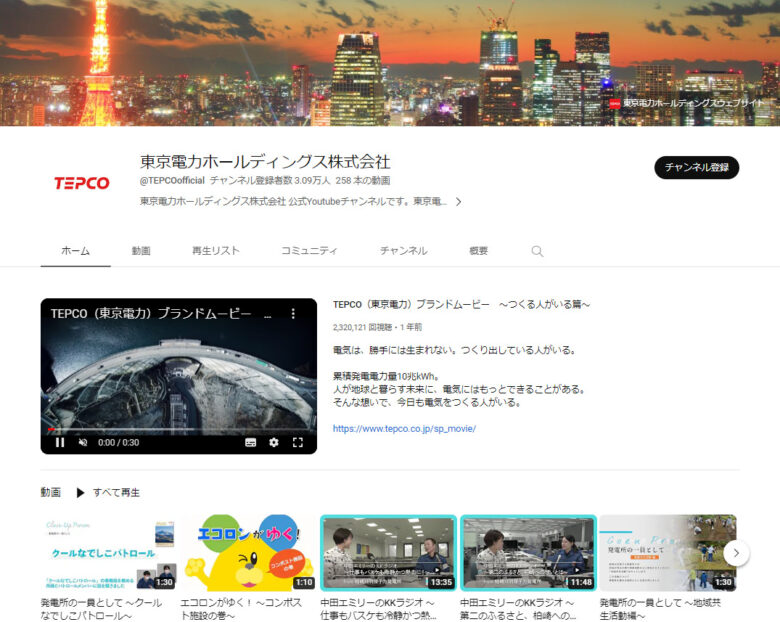Click the title 中田エミリーのKKラジオ～仕事もバスケも
Image resolution: width=780 pixels, height=622 pixels.
tap(379, 609)
